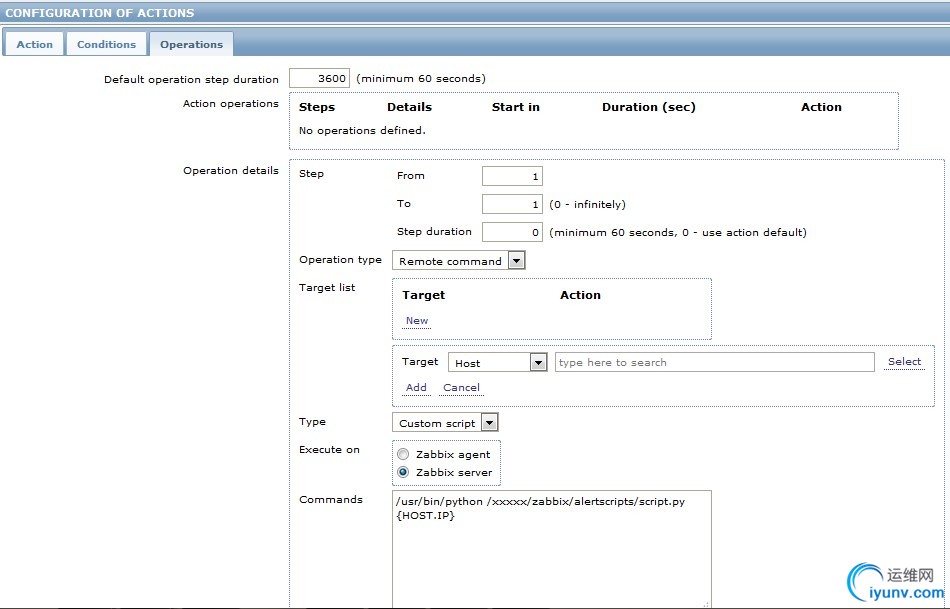Click the Commands textarea resize handle
Viewport: 950px width, 609px height.
coord(707,604)
